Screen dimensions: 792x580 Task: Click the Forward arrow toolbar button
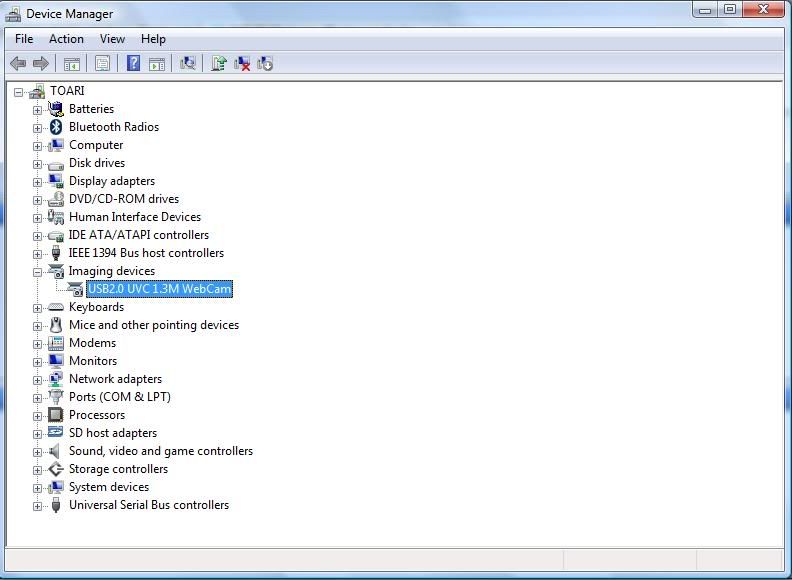[x=40, y=64]
